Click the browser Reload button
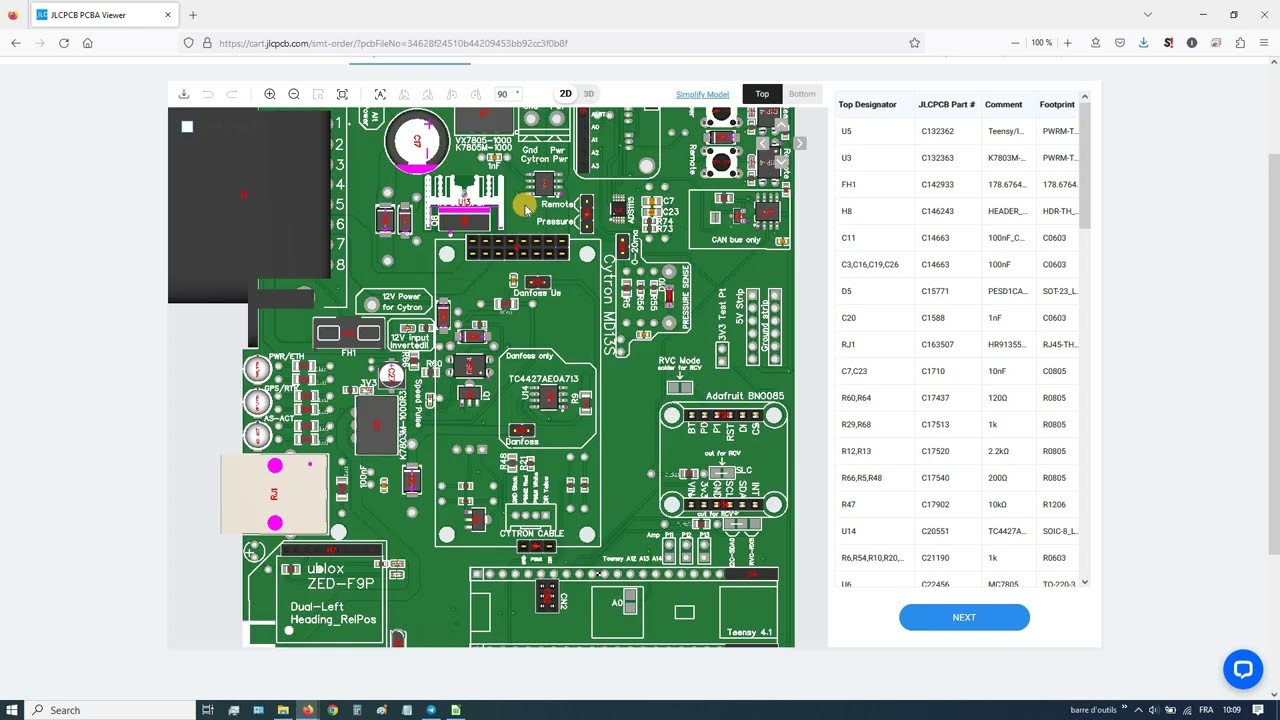 64,43
